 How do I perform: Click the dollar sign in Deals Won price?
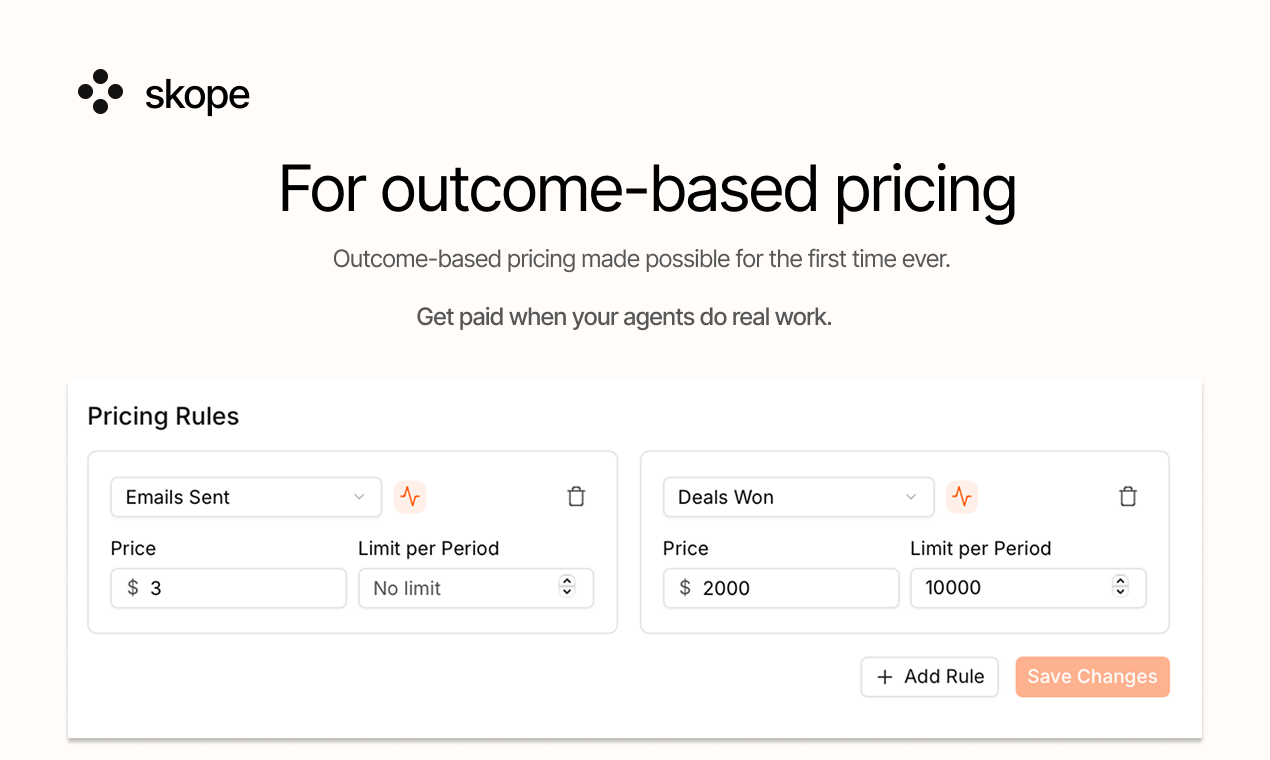(684, 588)
